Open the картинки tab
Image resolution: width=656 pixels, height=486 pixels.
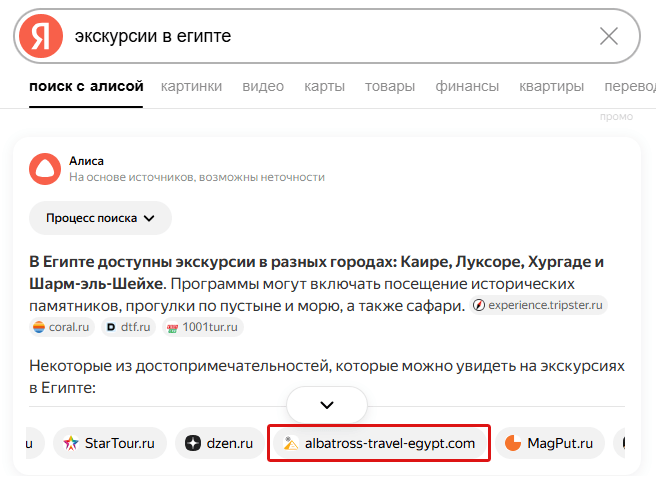click(191, 86)
